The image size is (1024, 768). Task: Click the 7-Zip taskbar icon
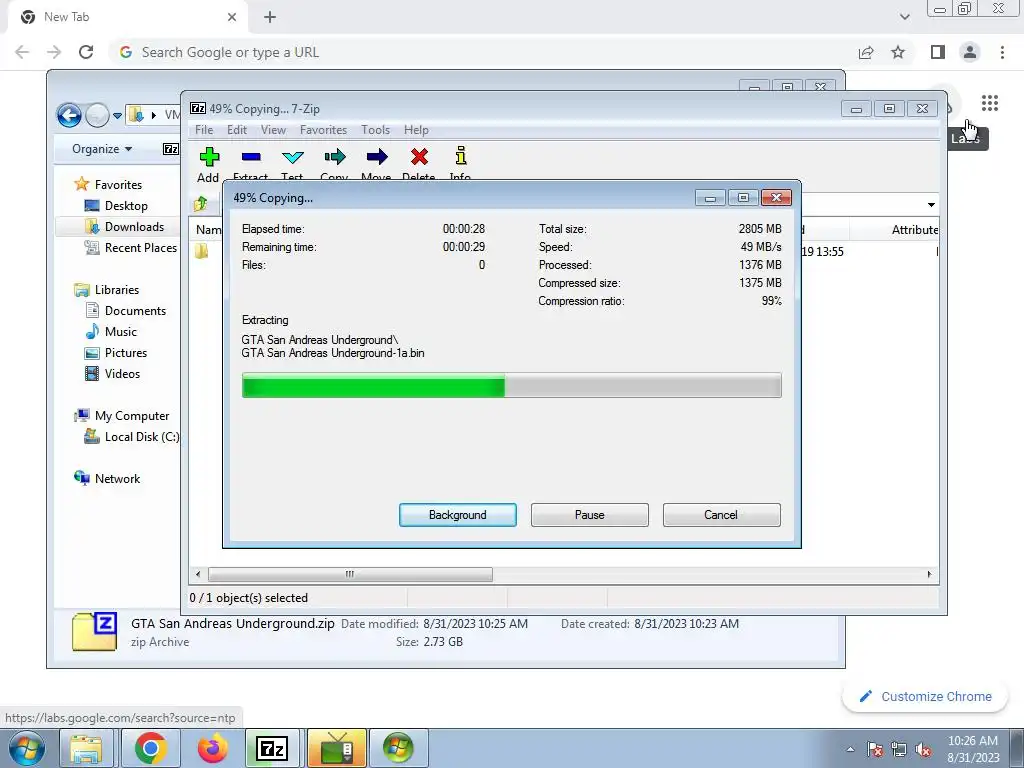coord(272,748)
